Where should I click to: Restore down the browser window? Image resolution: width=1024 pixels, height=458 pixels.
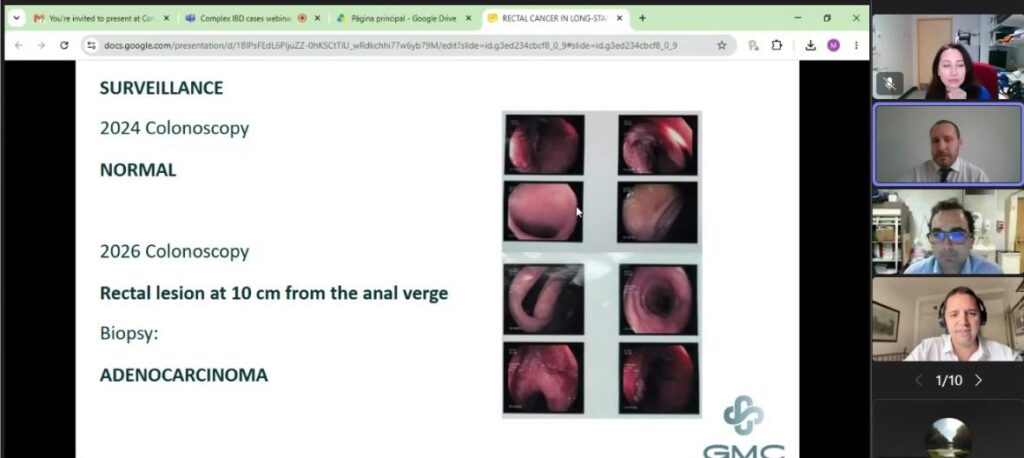click(x=827, y=18)
